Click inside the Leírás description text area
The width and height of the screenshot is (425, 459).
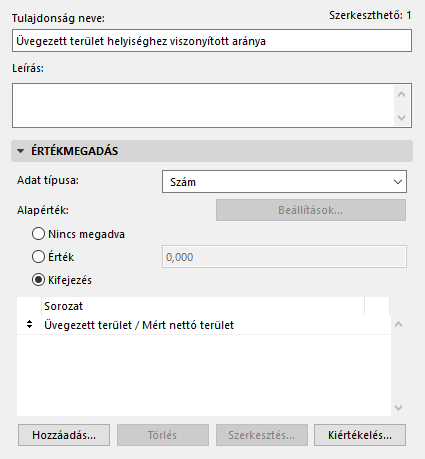tap(203, 105)
